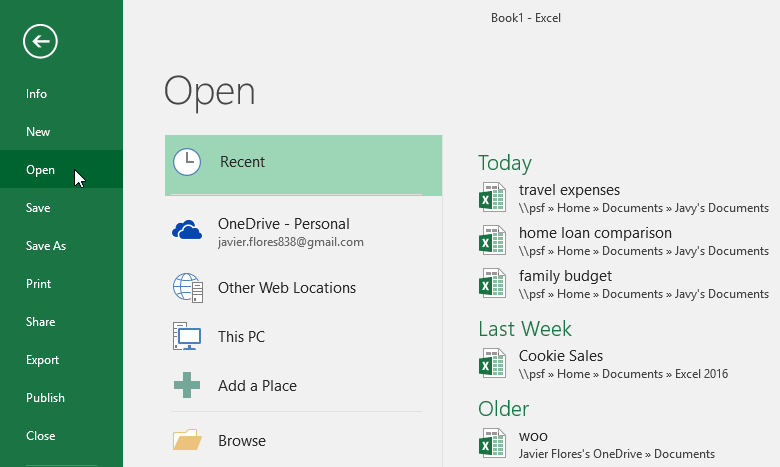Select the Recent clock icon

point(187,162)
